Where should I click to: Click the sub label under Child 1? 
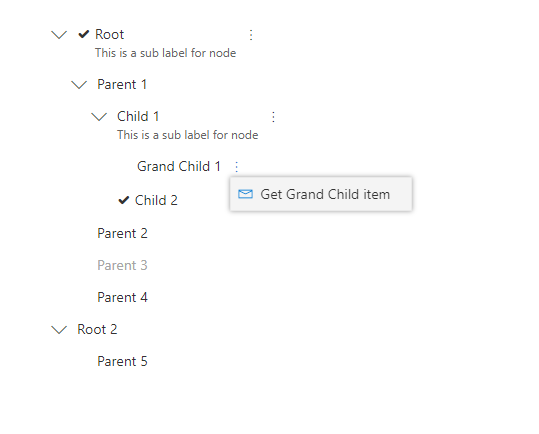(187, 135)
